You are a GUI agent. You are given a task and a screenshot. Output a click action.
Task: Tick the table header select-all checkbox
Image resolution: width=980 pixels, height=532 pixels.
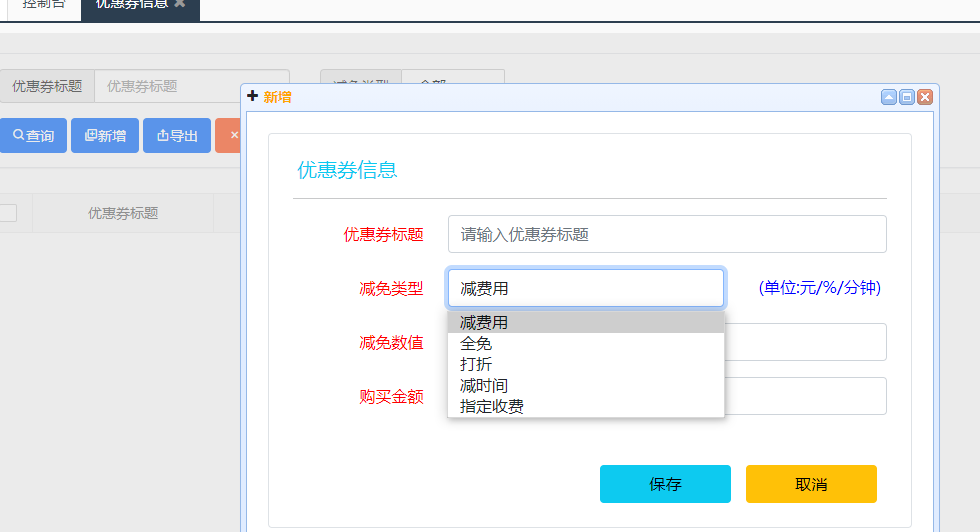pyautogui.click(x=8, y=213)
